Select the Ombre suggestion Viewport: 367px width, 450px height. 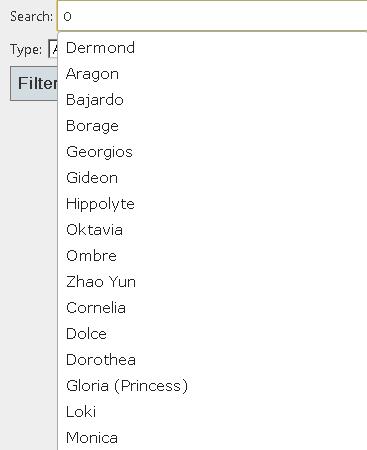click(x=212, y=256)
